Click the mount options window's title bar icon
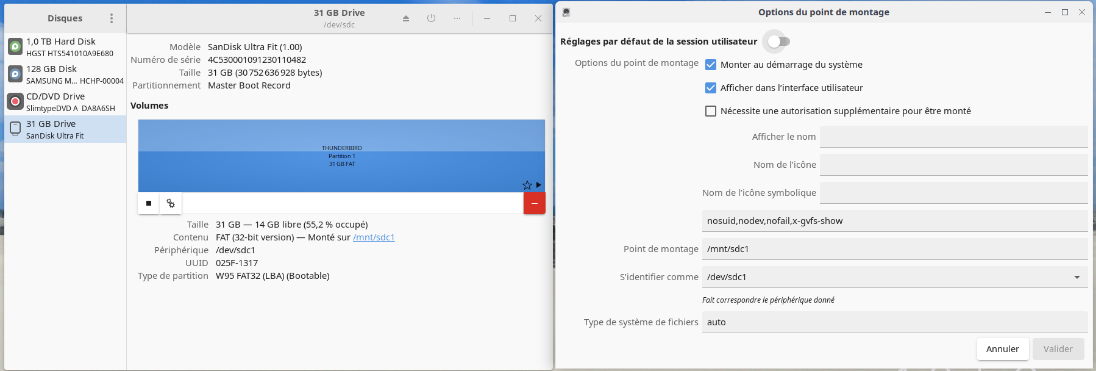This screenshot has height=371, width=1096. click(x=566, y=12)
